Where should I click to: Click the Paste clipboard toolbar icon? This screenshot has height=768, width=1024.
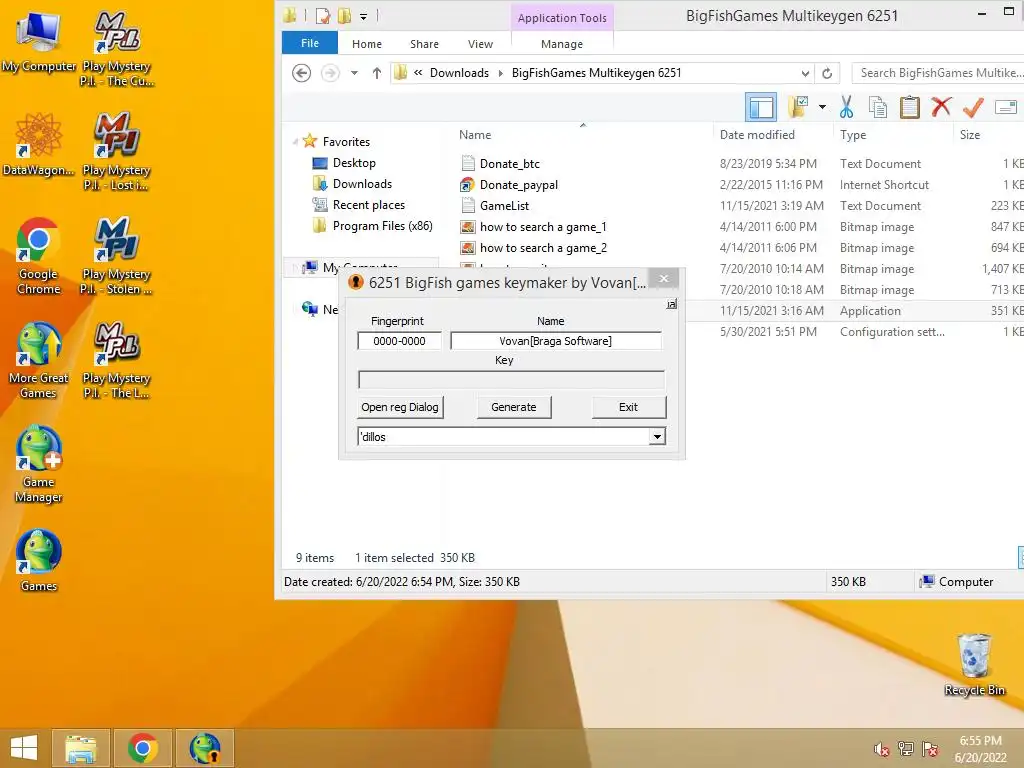click(909, 107)
